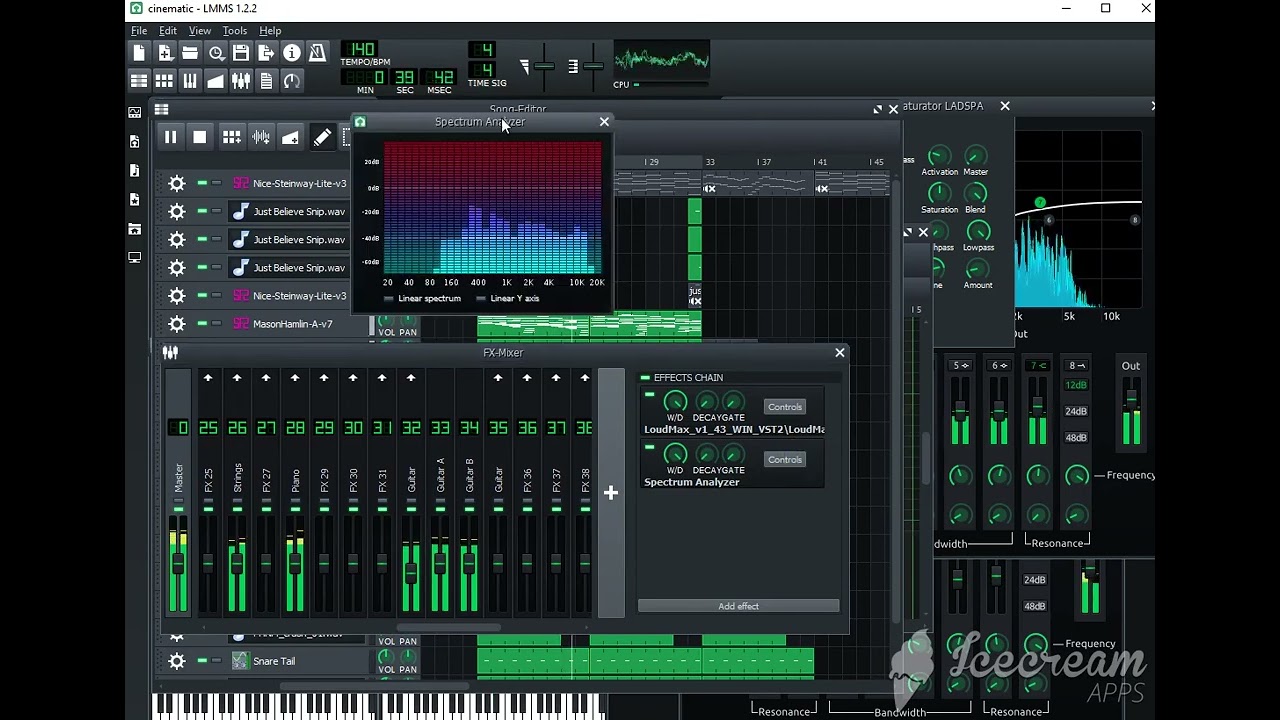Viewport: 1280px width, 720px height.
Task: Show the project notes icon
Action: click(266, 81)
